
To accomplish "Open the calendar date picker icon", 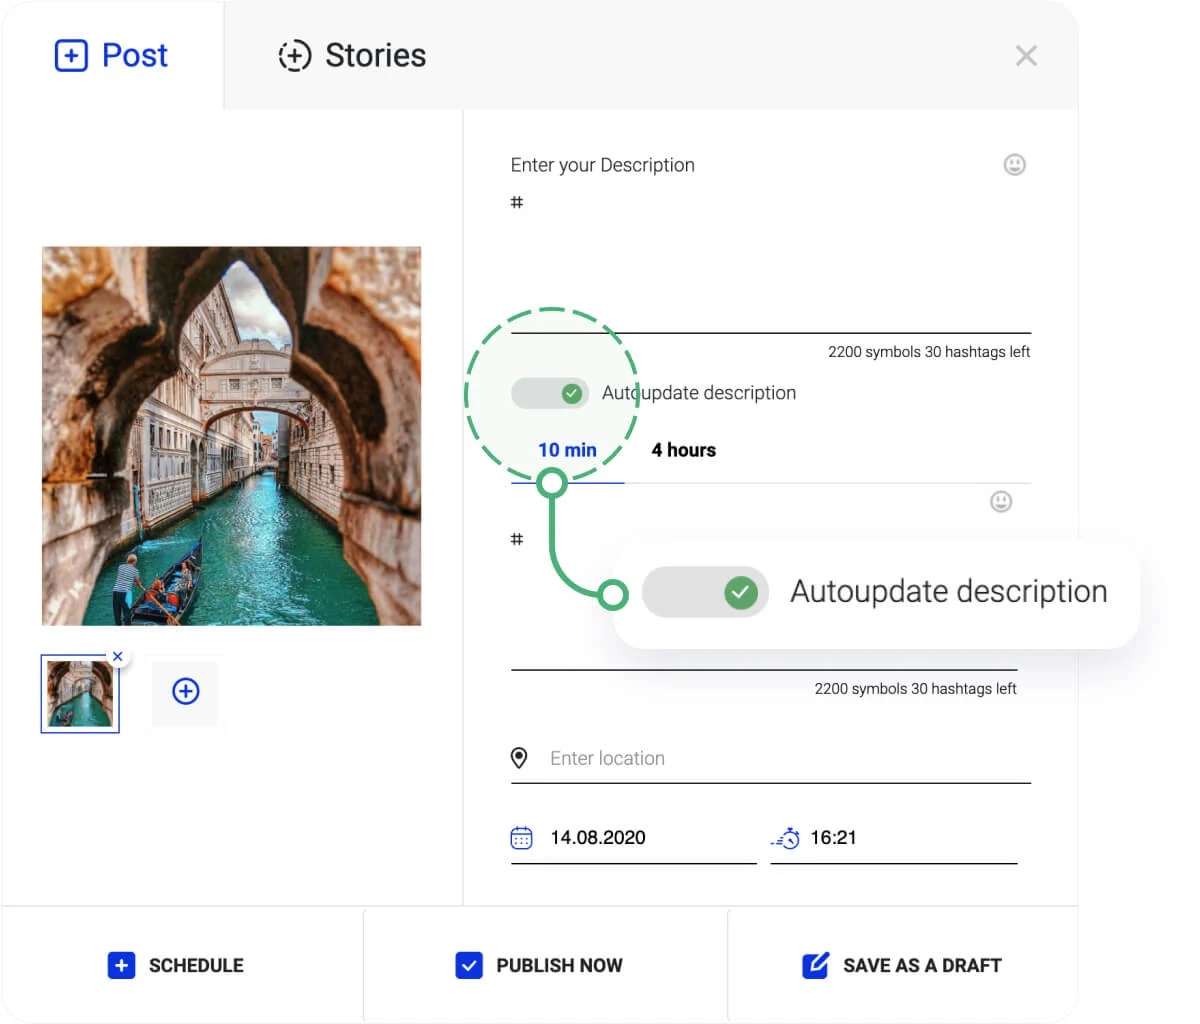I will coord(522,838).
